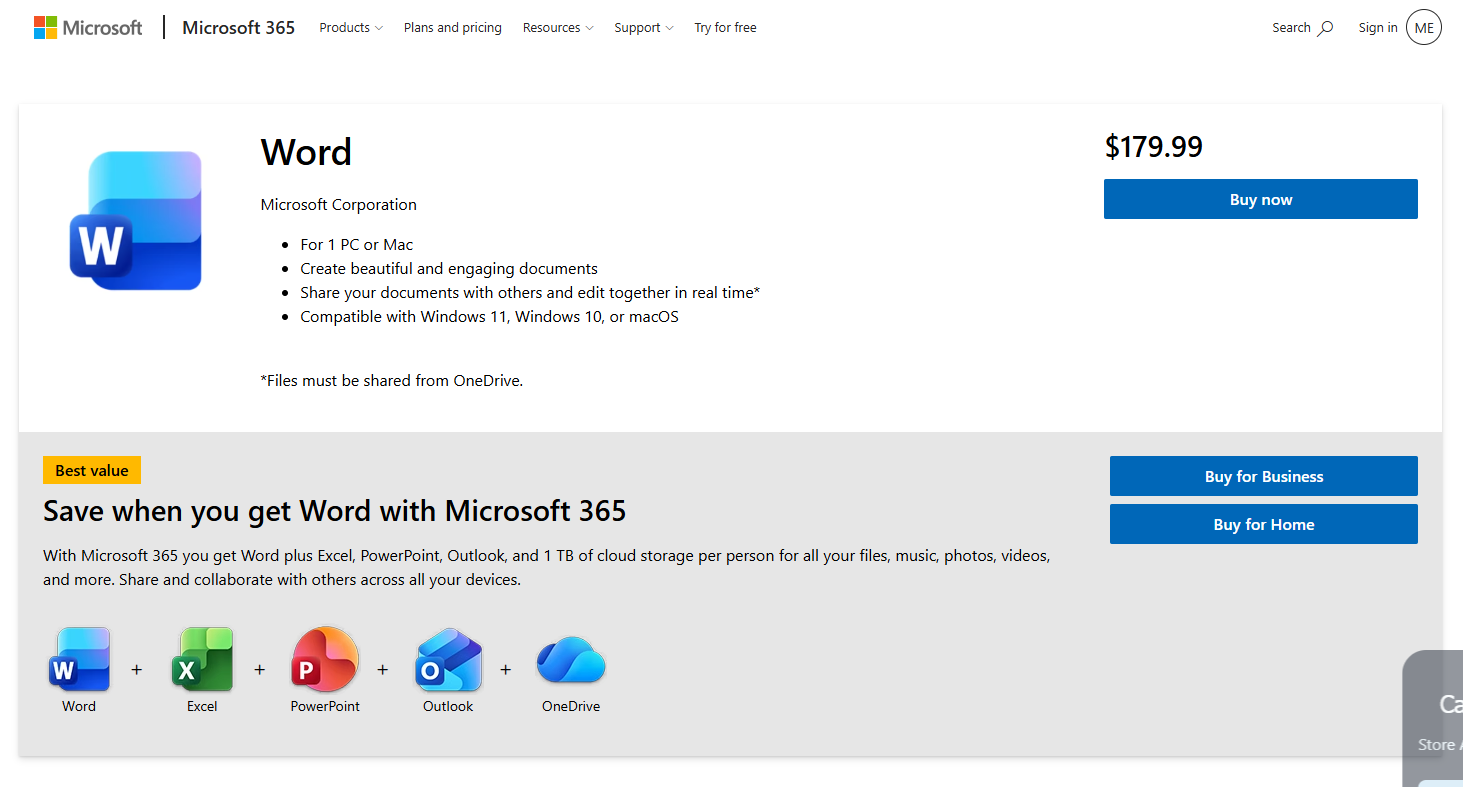
Task: Click the 'Files must be shared from OneDrive' note
Action: point(392,380)
